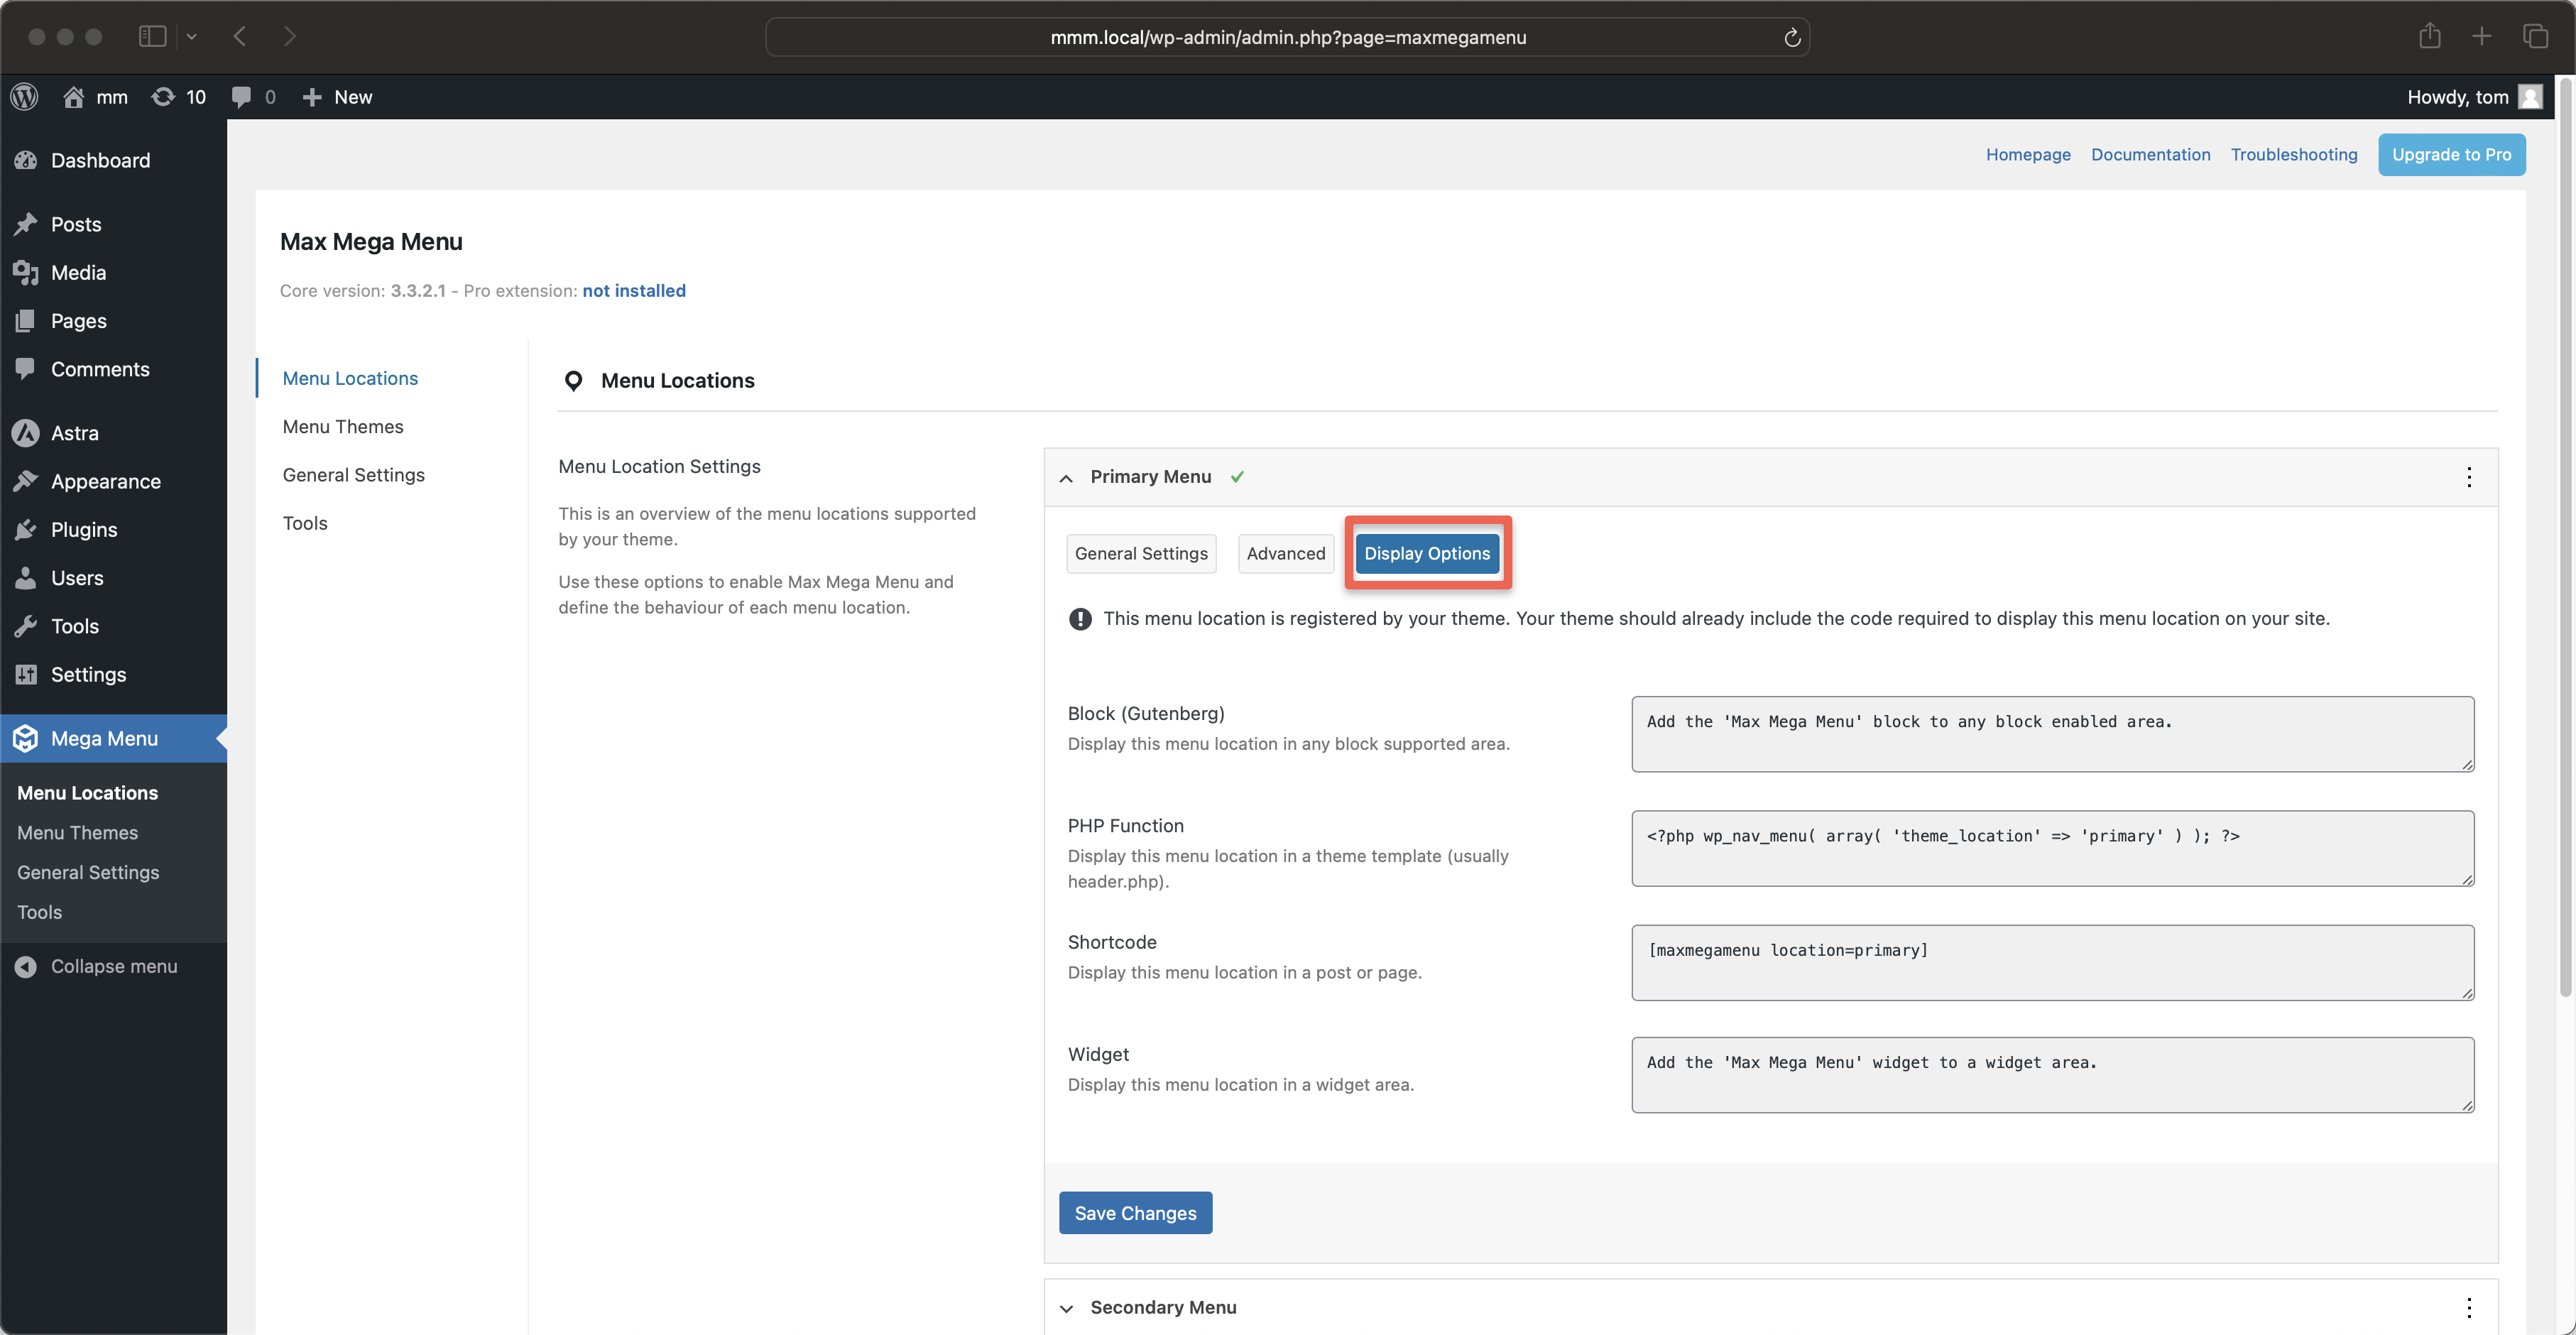Expand the Secondary Menu section

tap(1066, 1308)
